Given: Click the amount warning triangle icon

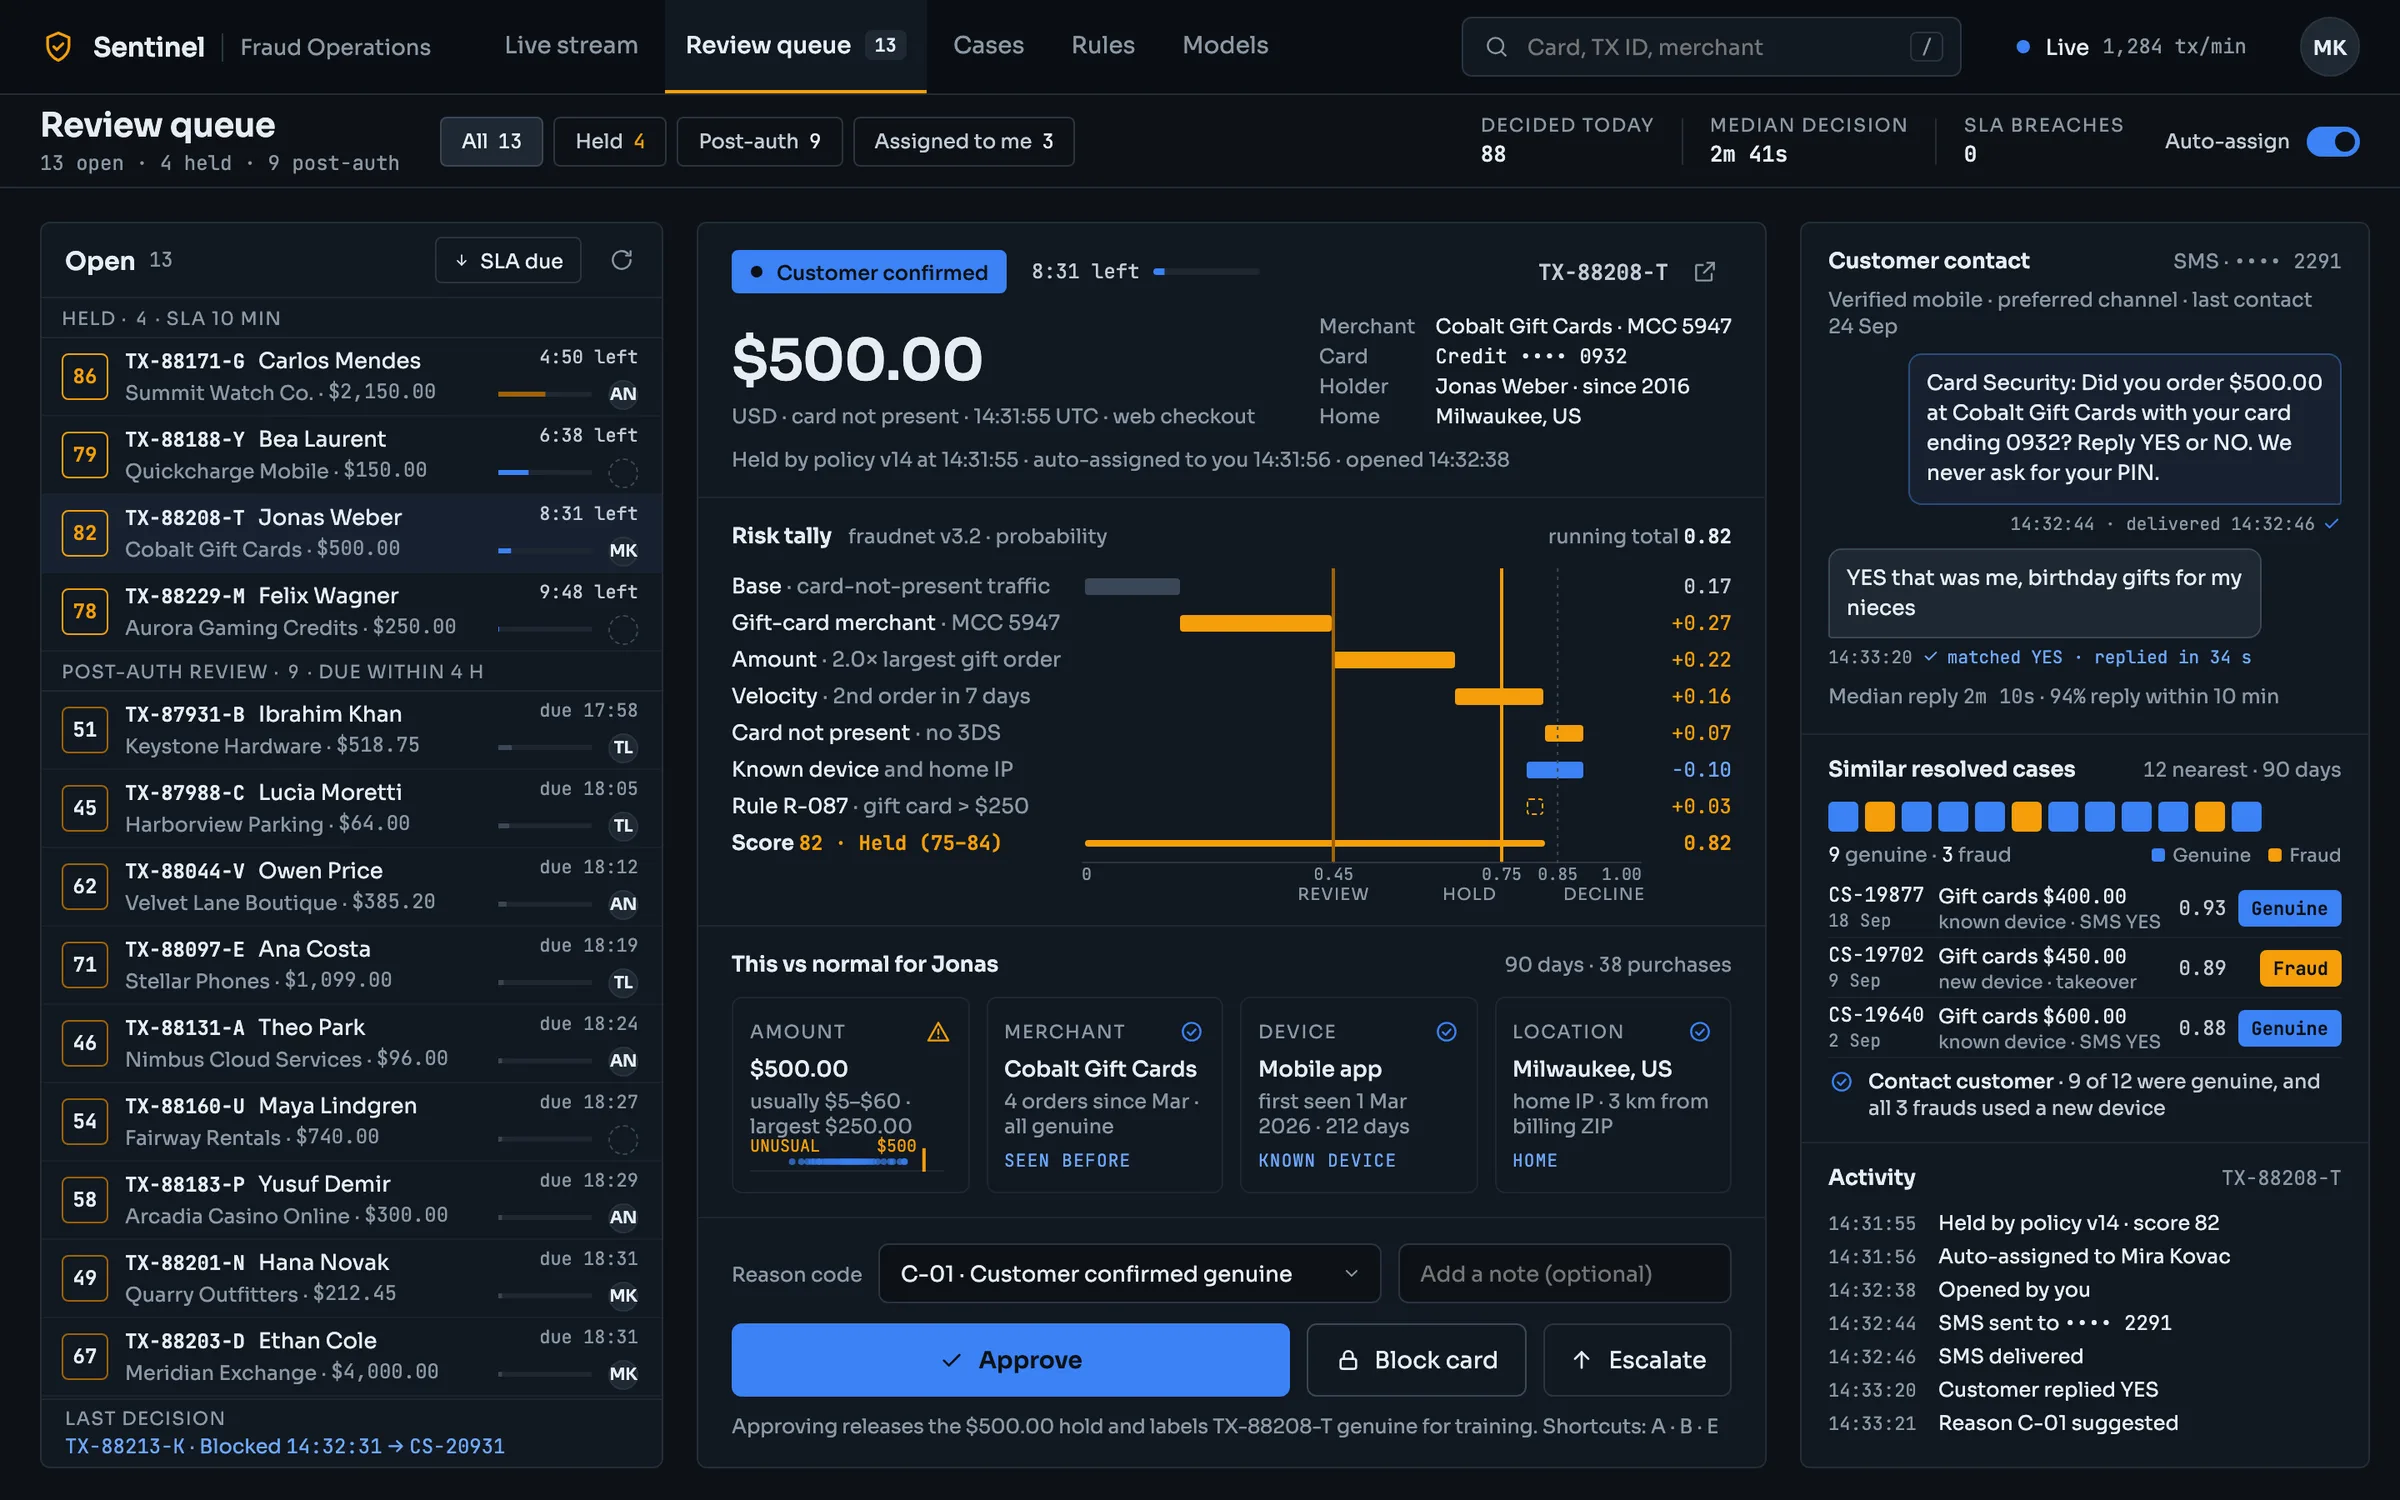Looking at the screenshot, I should coord(938,1031).
